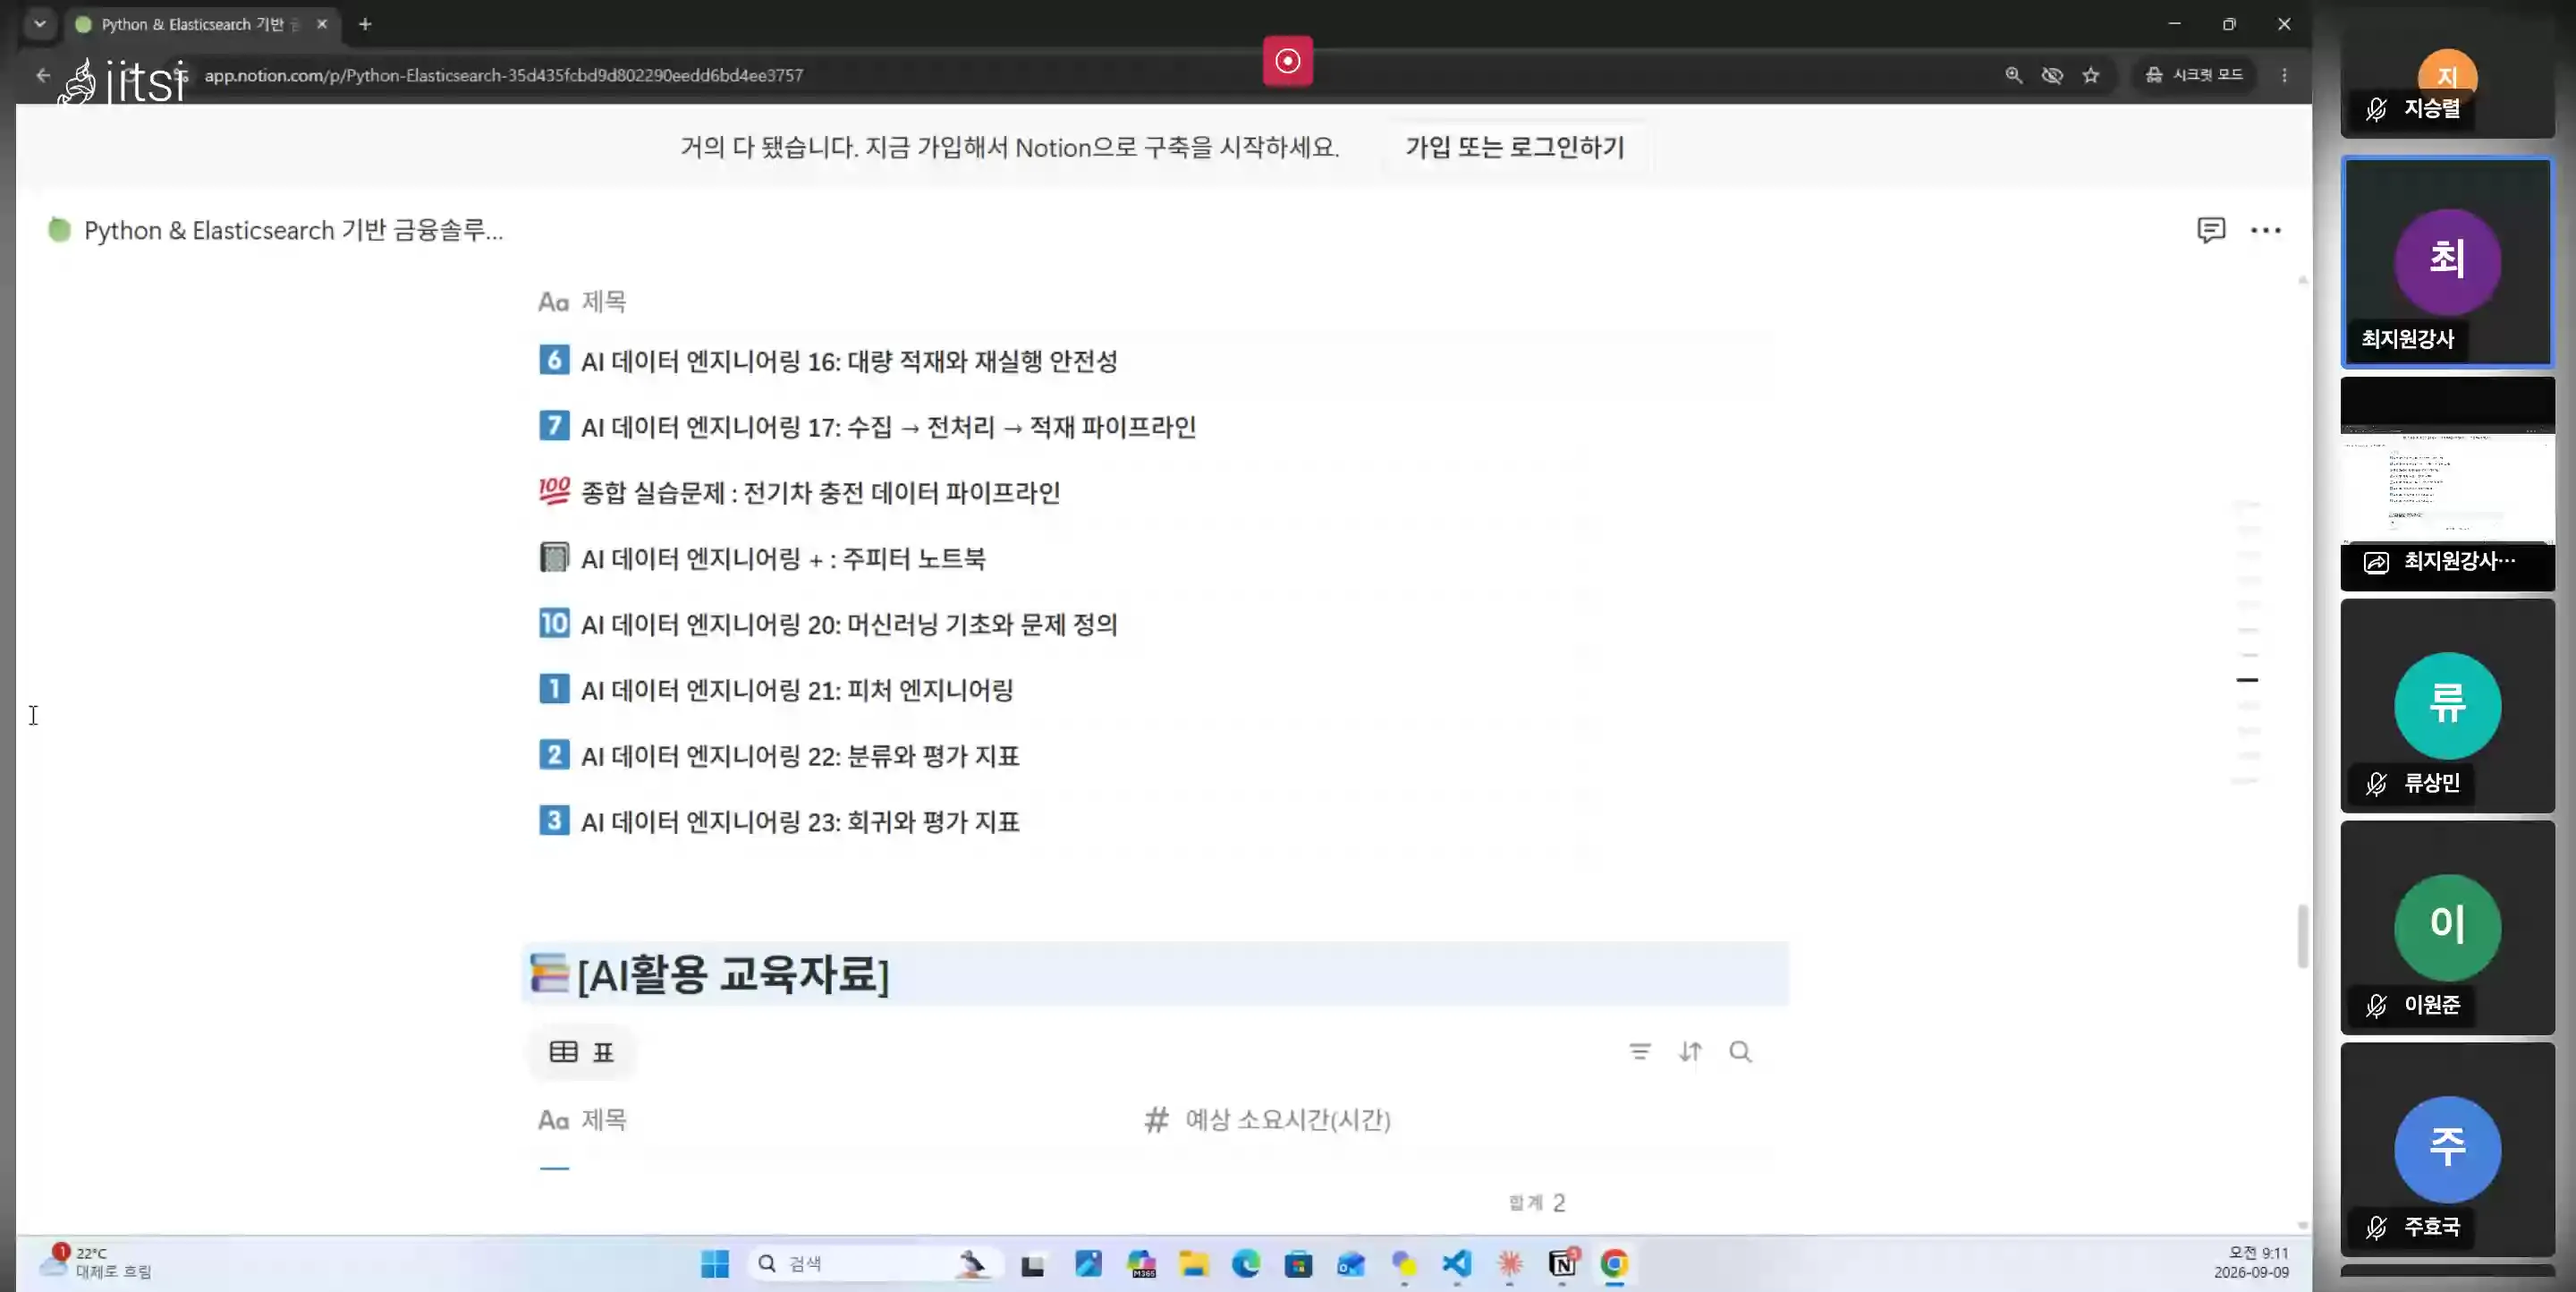This screenshot has width=2576, height=1292.
Task: Switch to the 표 table view tab
Action: (581, 1051)
